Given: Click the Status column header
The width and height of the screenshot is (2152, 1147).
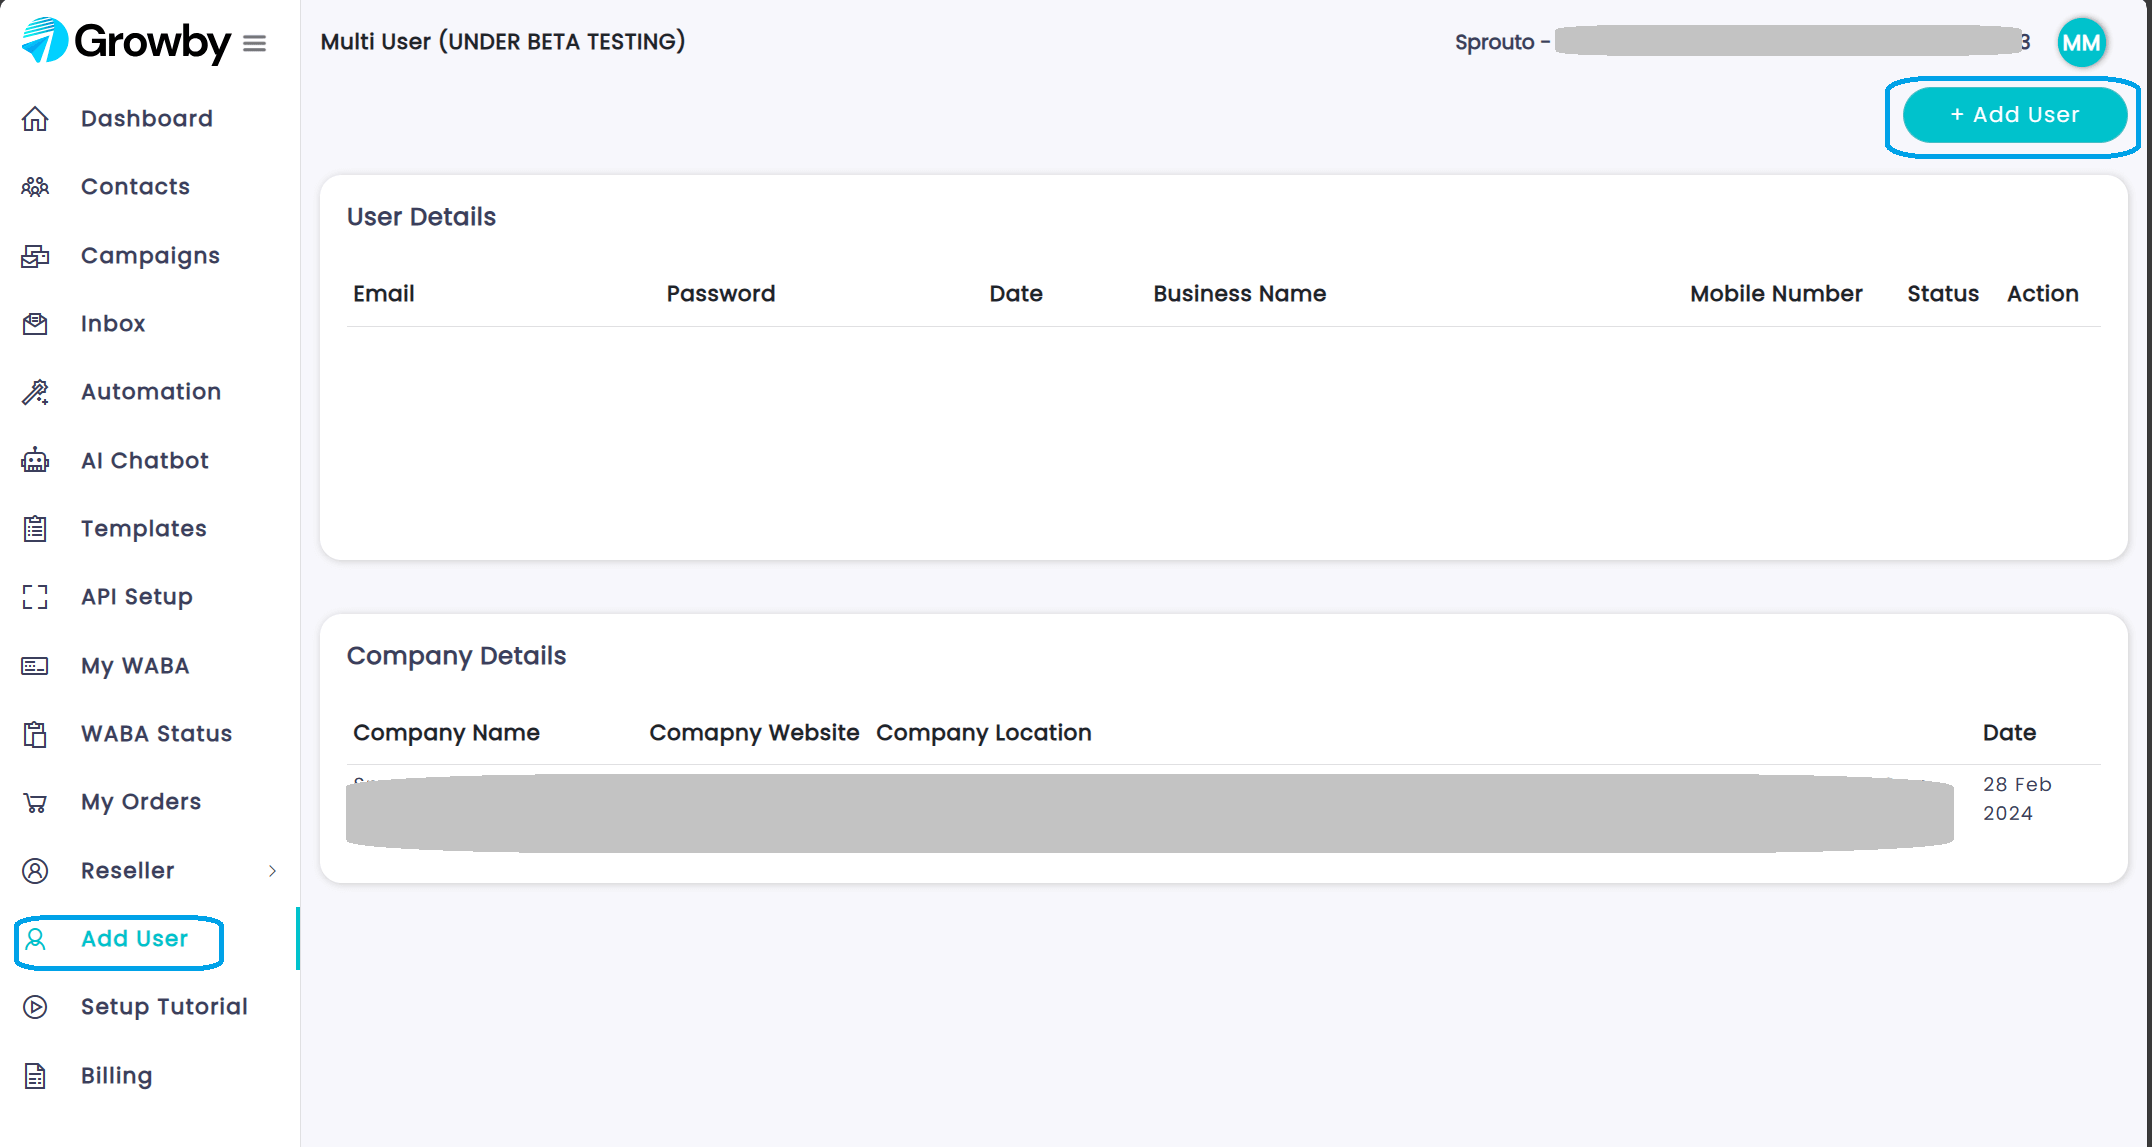Looking at the screenshot, I should click(x=1943, y=294).
